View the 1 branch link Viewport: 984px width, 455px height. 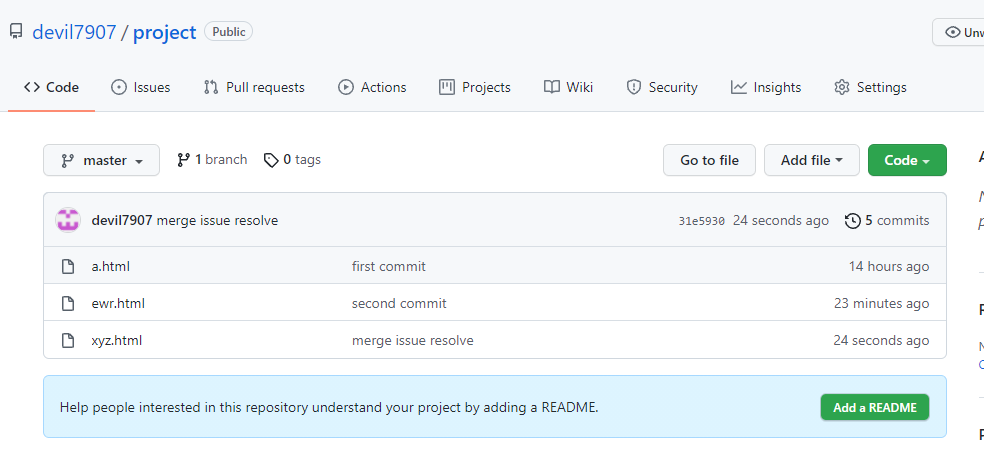[212, 160]
